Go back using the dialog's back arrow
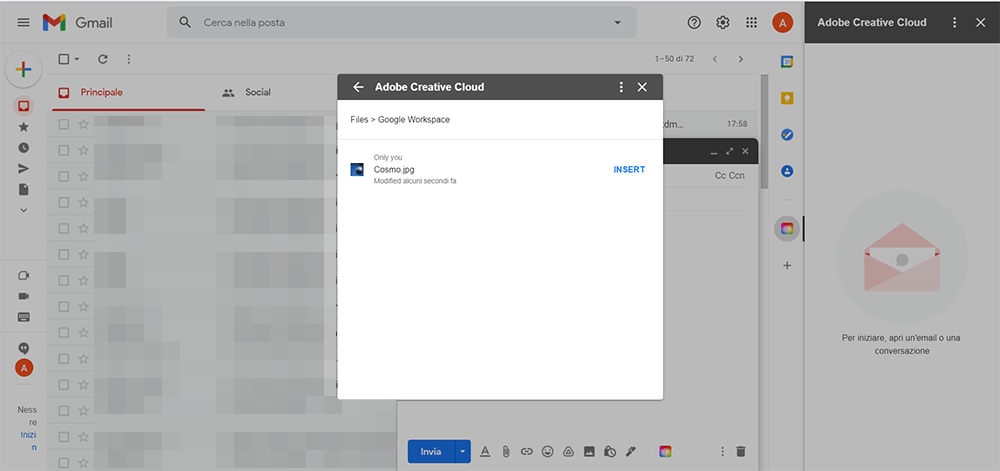Viewport: 1000px width, 471px height. pos(358,87)
